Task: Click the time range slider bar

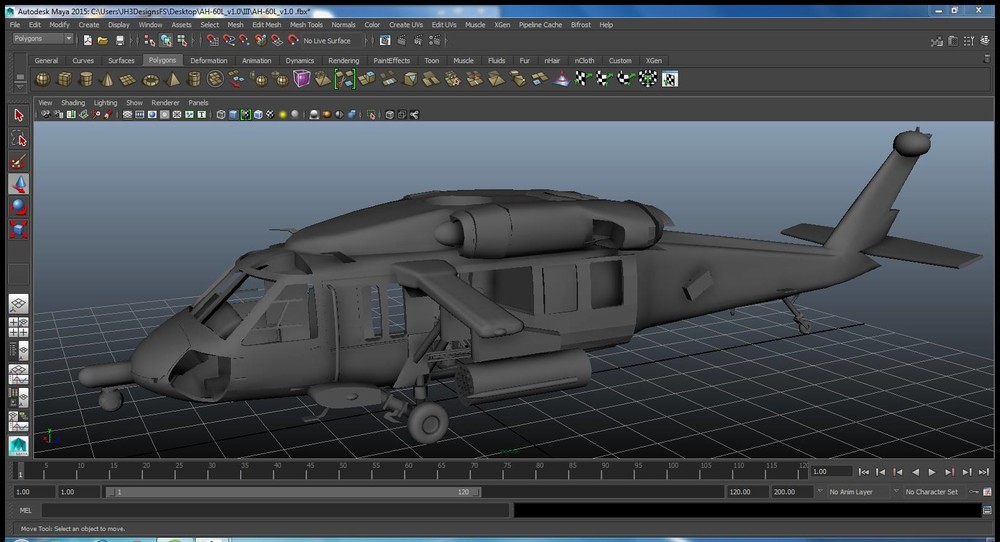Action: click(290, 492)
